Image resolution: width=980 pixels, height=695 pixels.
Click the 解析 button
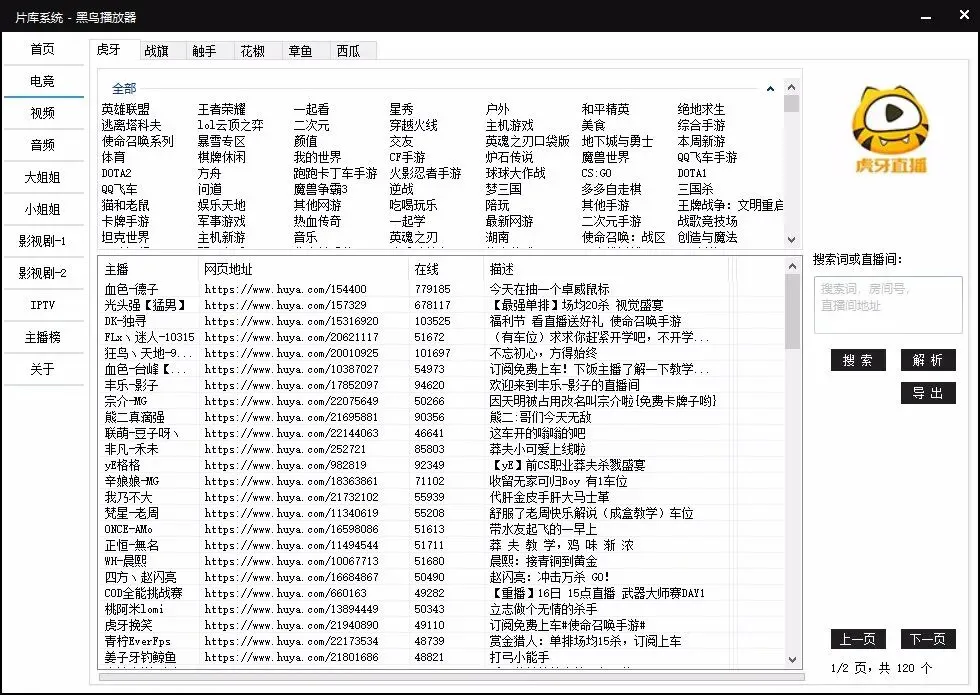tap(928, 360)
